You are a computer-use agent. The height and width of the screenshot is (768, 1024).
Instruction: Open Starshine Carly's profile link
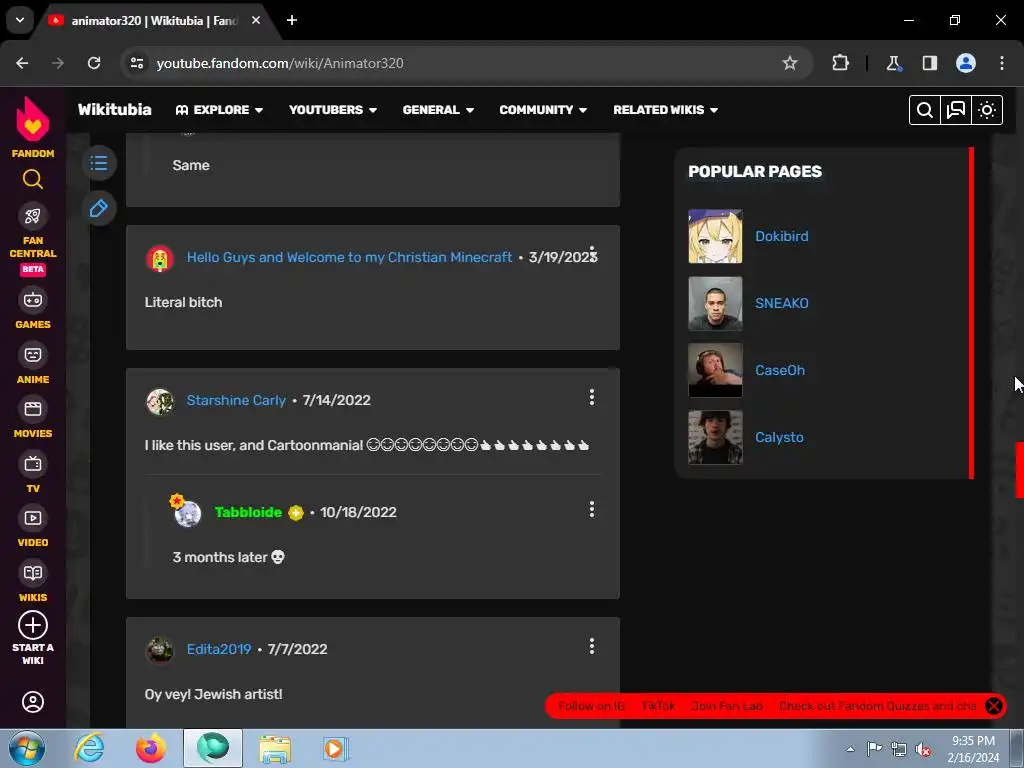[236, 400]
